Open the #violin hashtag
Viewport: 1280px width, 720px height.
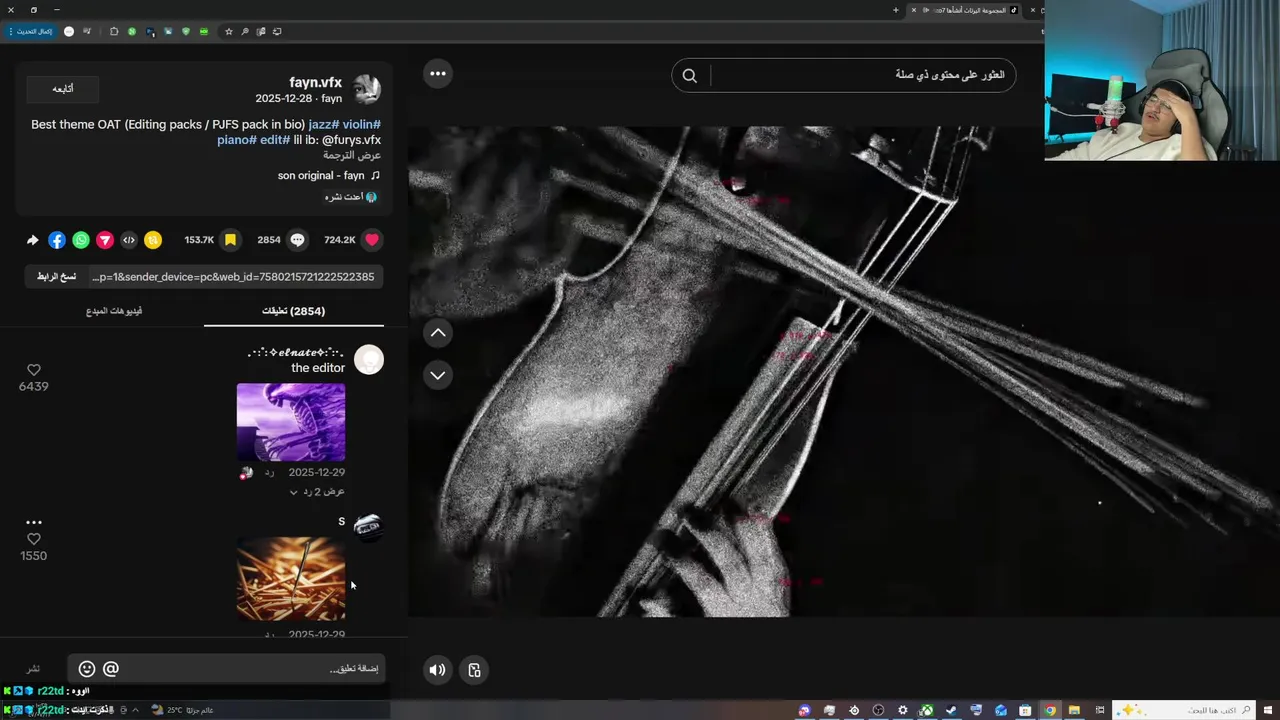click(x=362, y=125)
